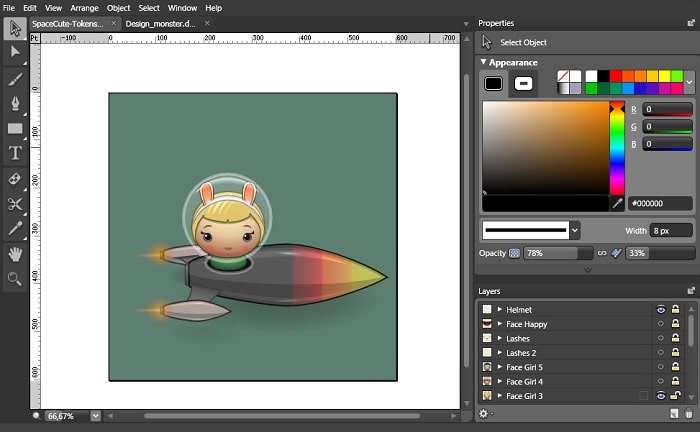Select the Pen tool
This screenshot has height=432, width=700.
point(15,104)
